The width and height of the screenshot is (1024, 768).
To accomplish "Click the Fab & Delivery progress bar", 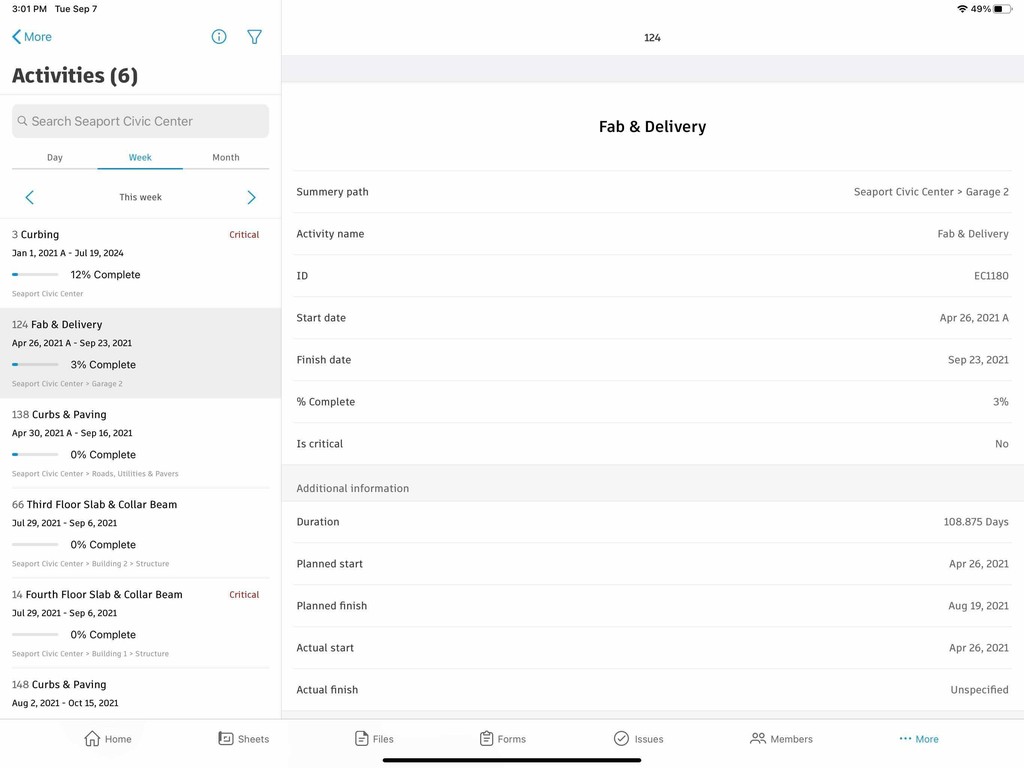I will 36,365.
